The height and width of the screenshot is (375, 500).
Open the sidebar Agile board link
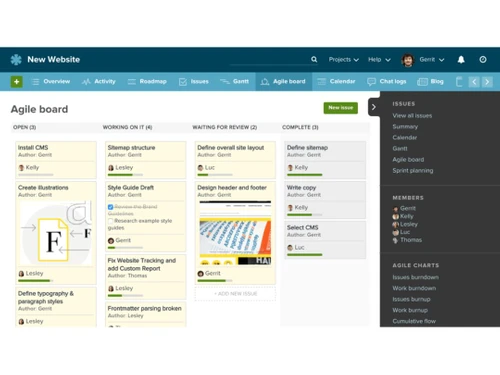pyautogui.click(x=408, y=160)
